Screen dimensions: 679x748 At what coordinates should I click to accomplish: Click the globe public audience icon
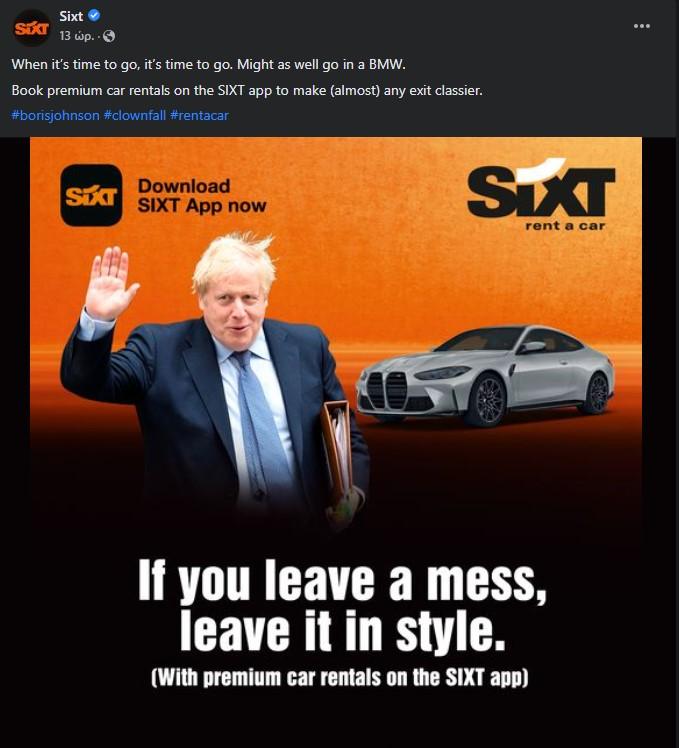click(x=109, y=36)
